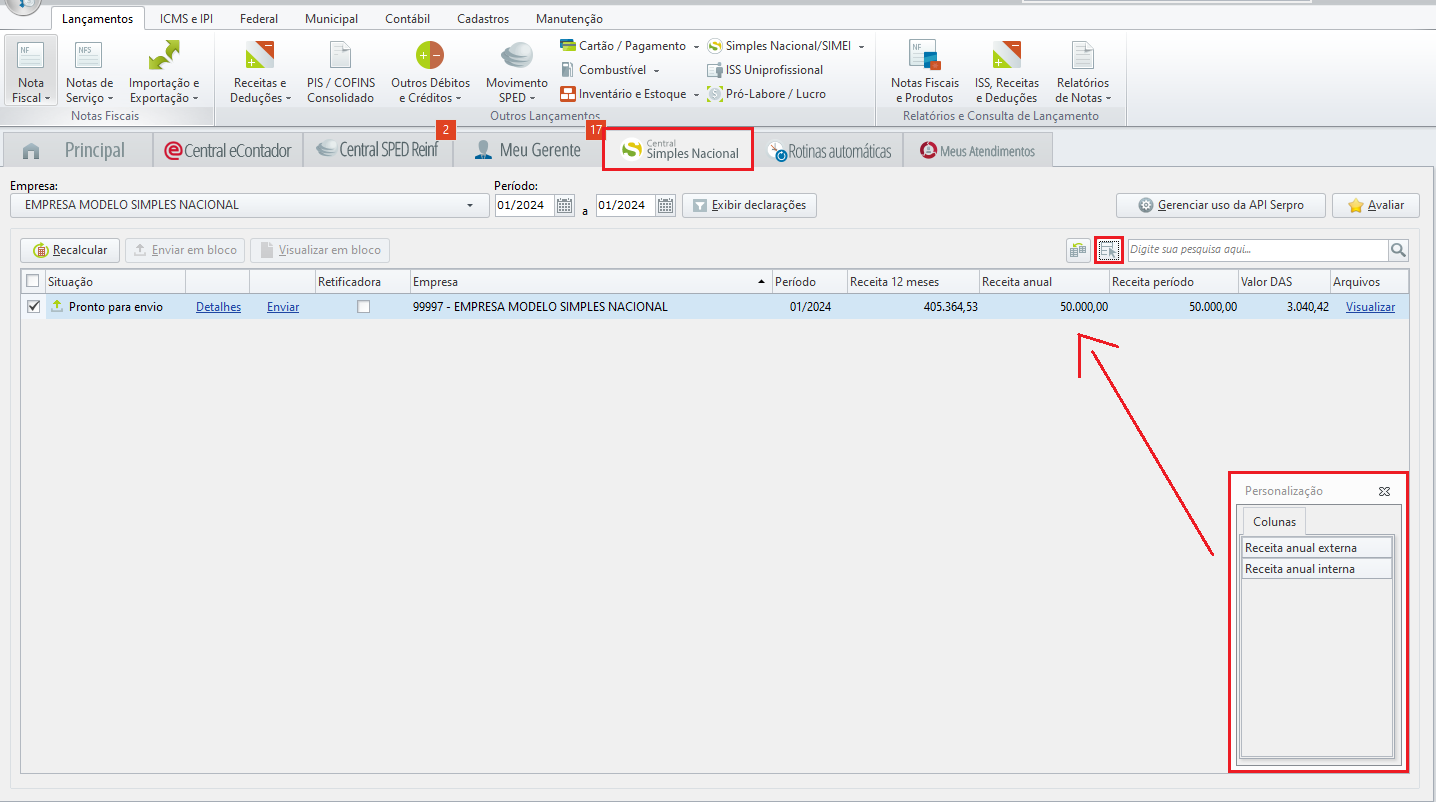Click column customization grid icon
Image resolution: width=1436 pixels, height=802 pixels.
pyautogui.click(x=1109, y=250)
